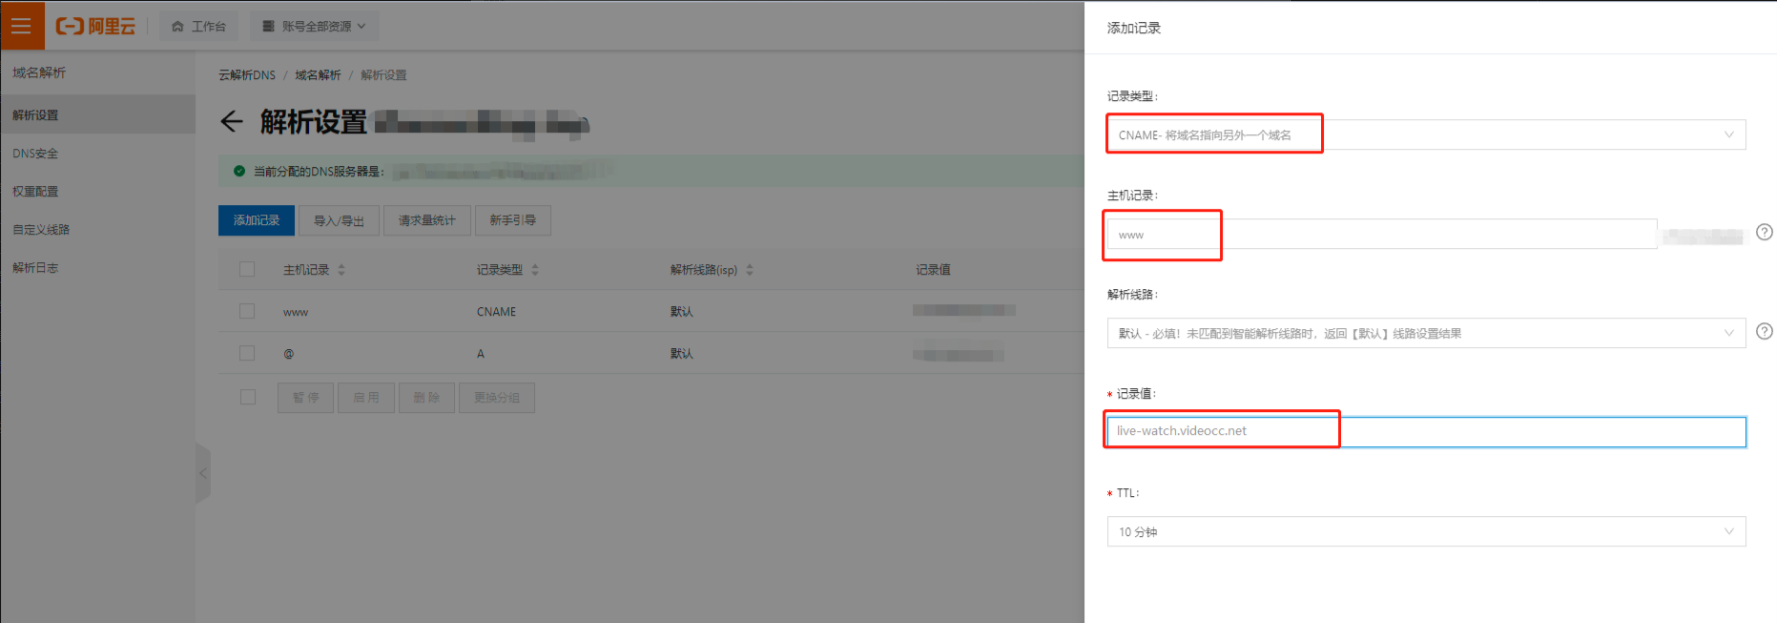
Task: Open the TTL 10 分钟 dropdown
Action: click(1426, 532)
